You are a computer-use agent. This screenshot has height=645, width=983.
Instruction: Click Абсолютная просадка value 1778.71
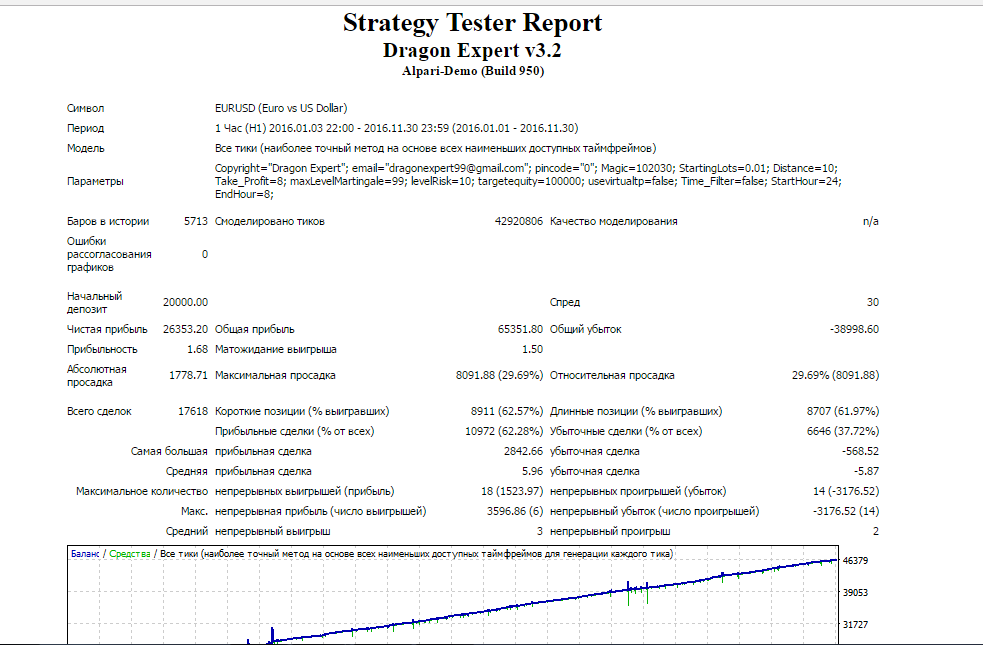pos(188,375)
